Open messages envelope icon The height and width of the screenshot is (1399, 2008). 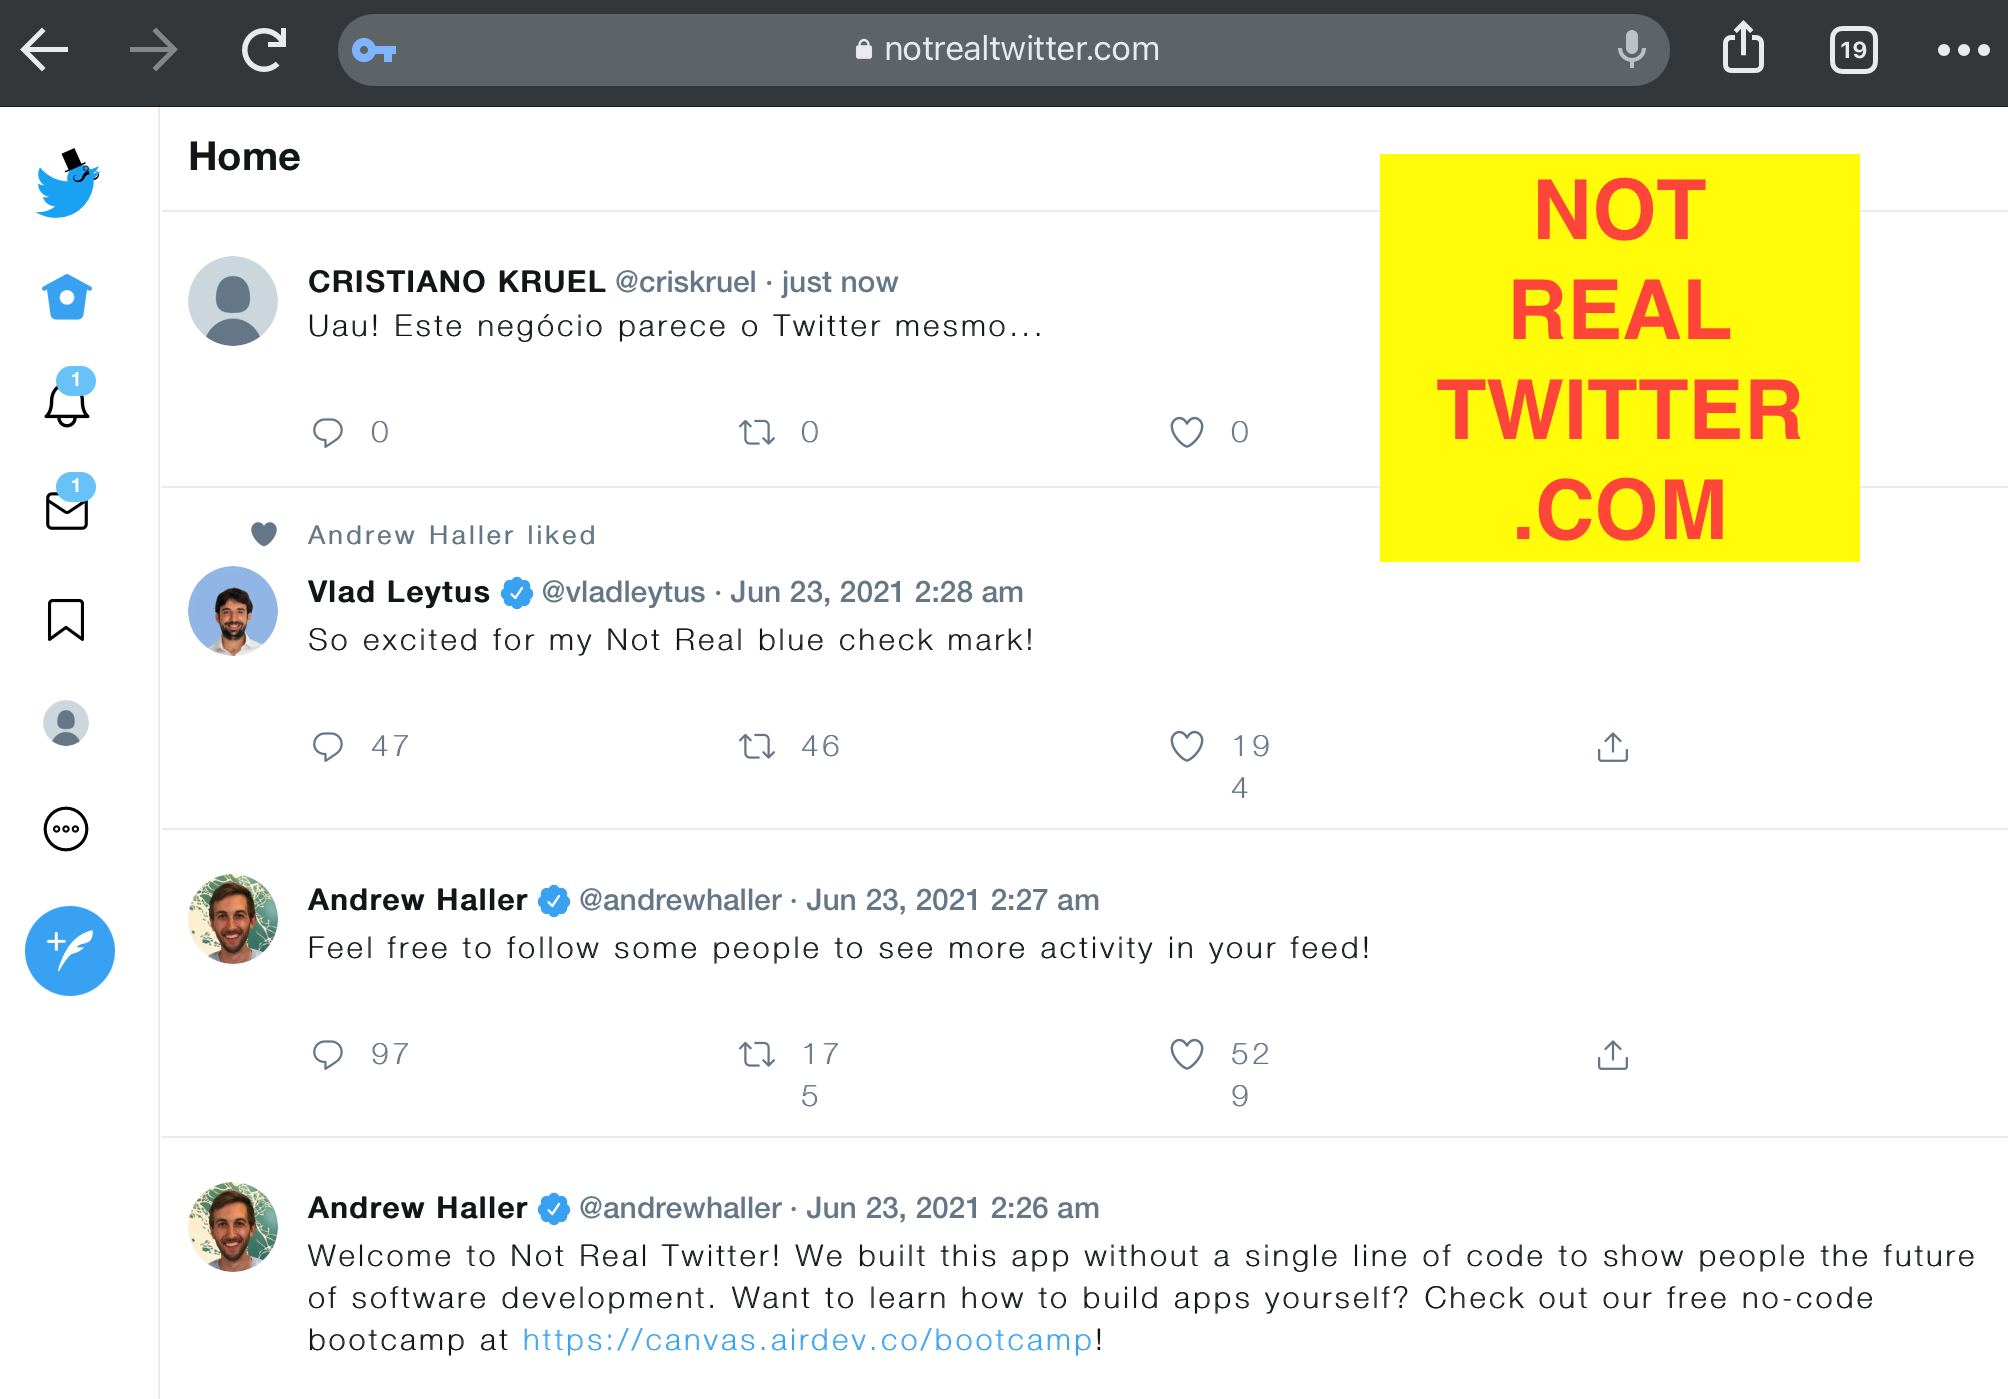(67, 510)
